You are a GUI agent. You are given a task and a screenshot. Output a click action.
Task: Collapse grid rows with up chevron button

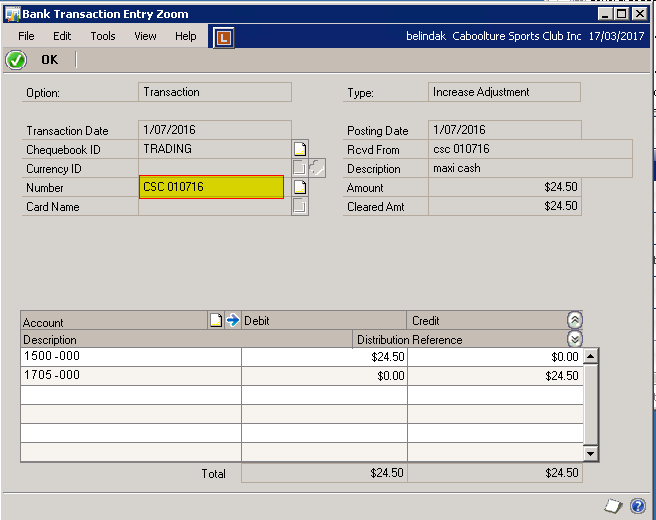[574, 321]
